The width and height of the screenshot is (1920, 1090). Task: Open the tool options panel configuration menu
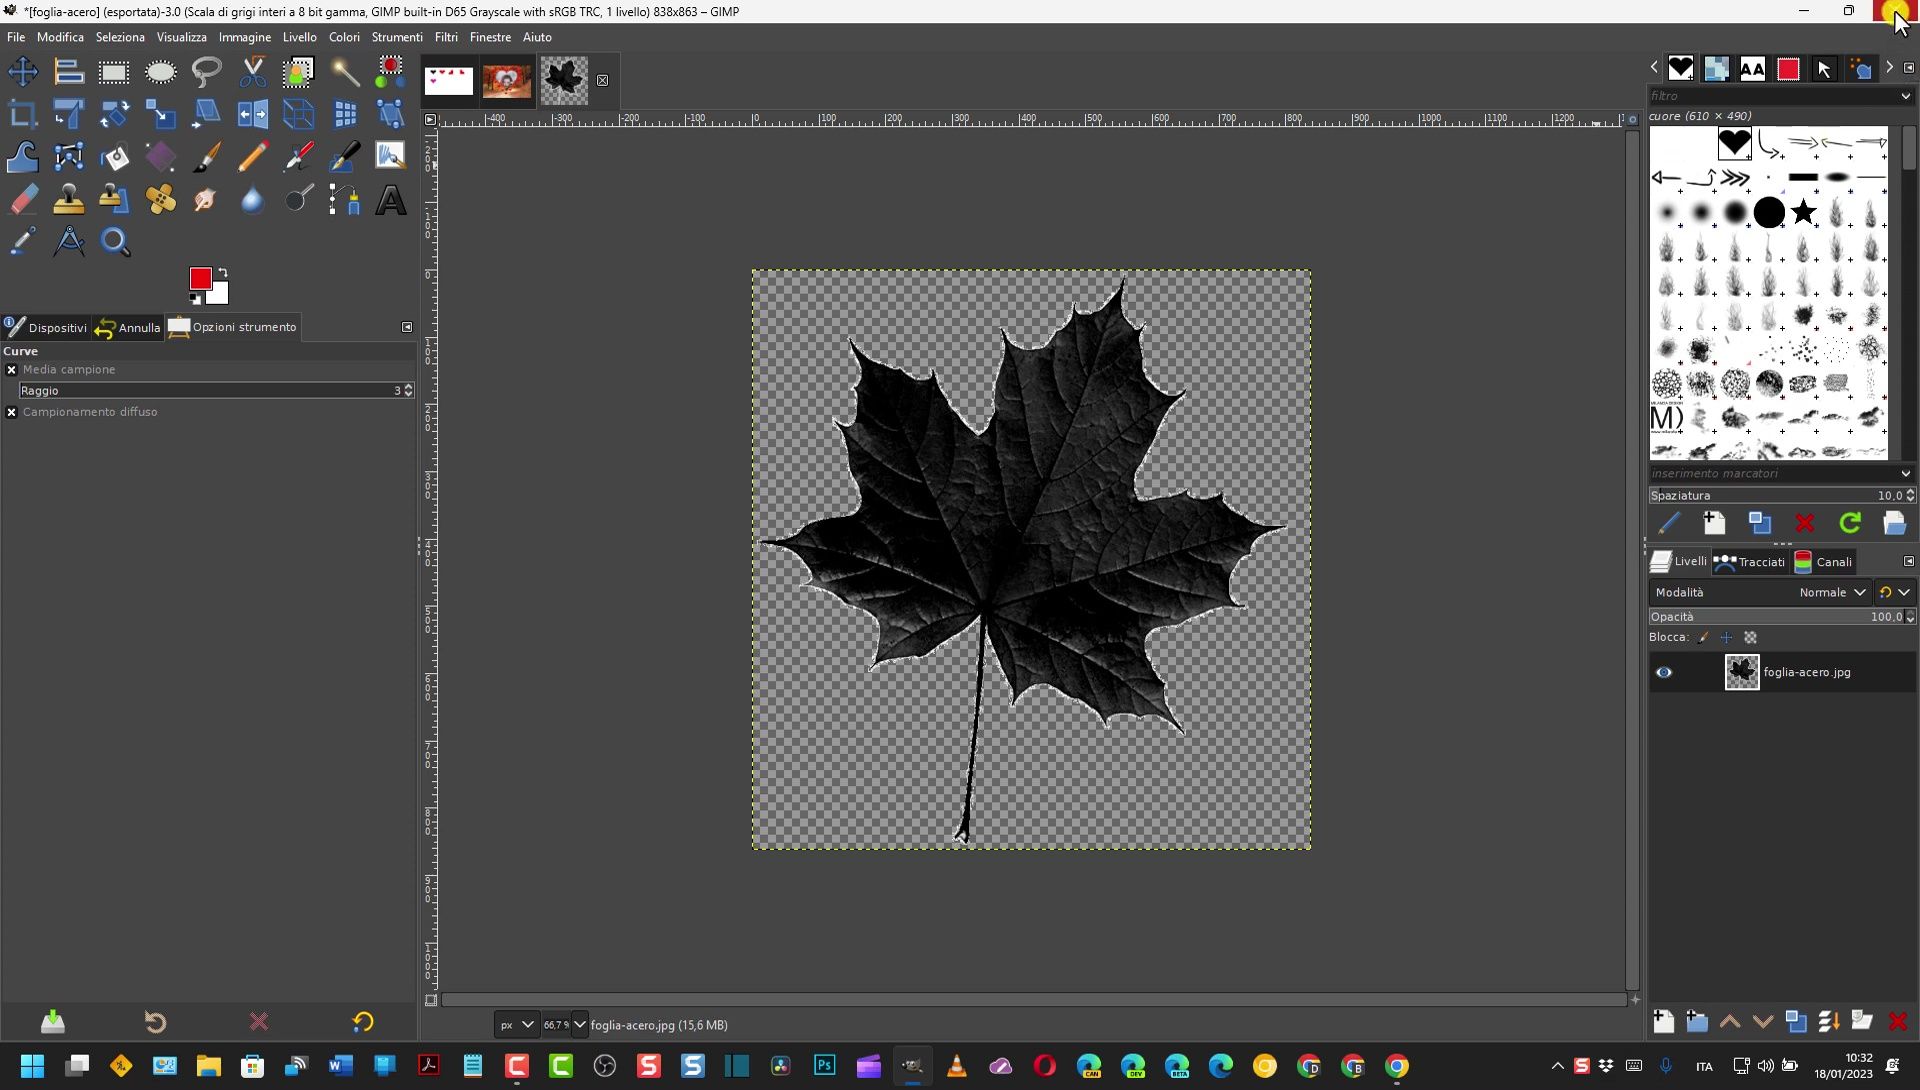tap(407, 327)
